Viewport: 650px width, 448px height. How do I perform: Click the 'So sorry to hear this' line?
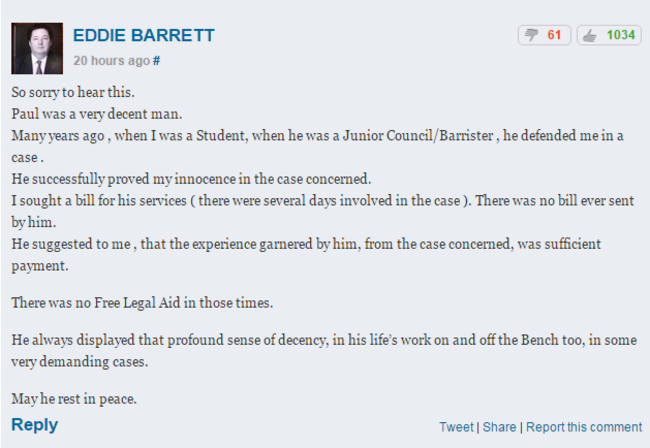[x=73, y=92]
